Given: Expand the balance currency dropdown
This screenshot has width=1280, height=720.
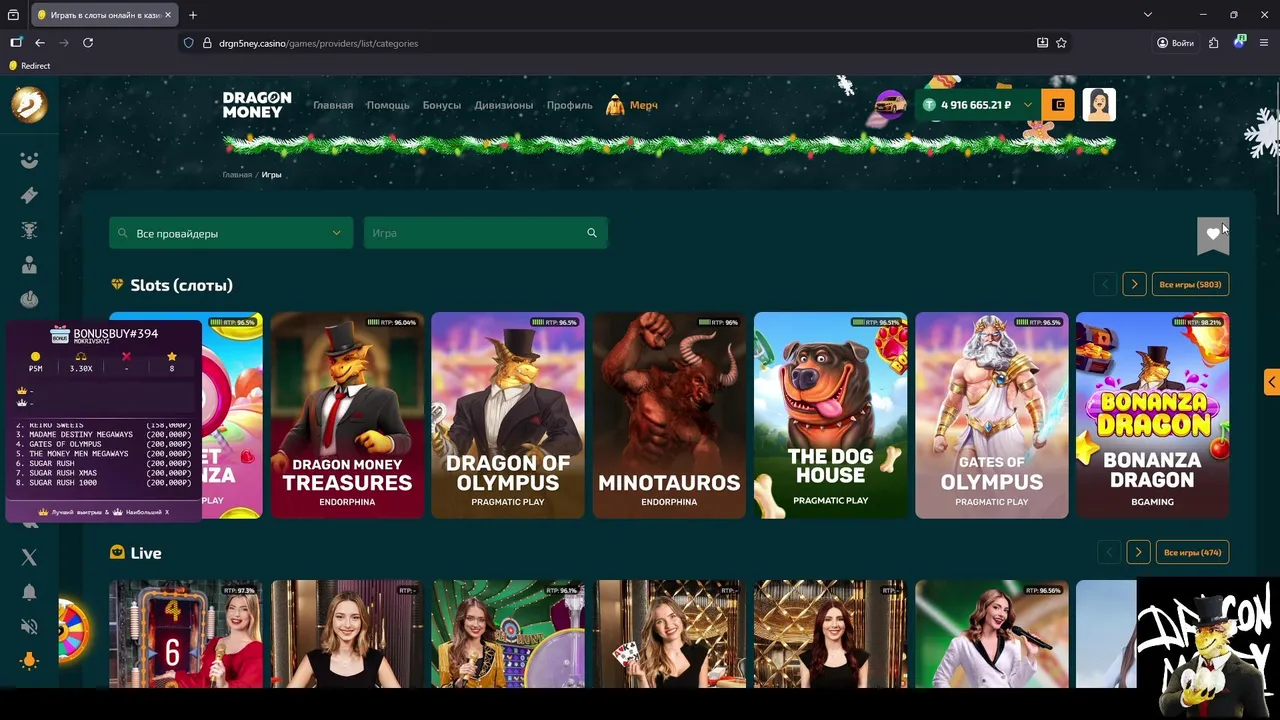Looking at the screenshot, I should 1027,105.
